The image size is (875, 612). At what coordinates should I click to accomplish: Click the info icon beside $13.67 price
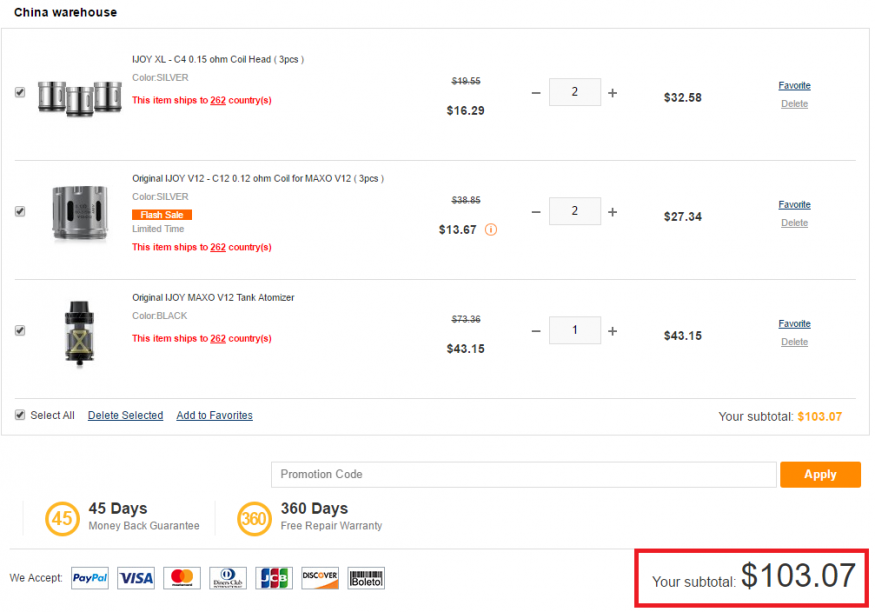[x=491, y=230]
